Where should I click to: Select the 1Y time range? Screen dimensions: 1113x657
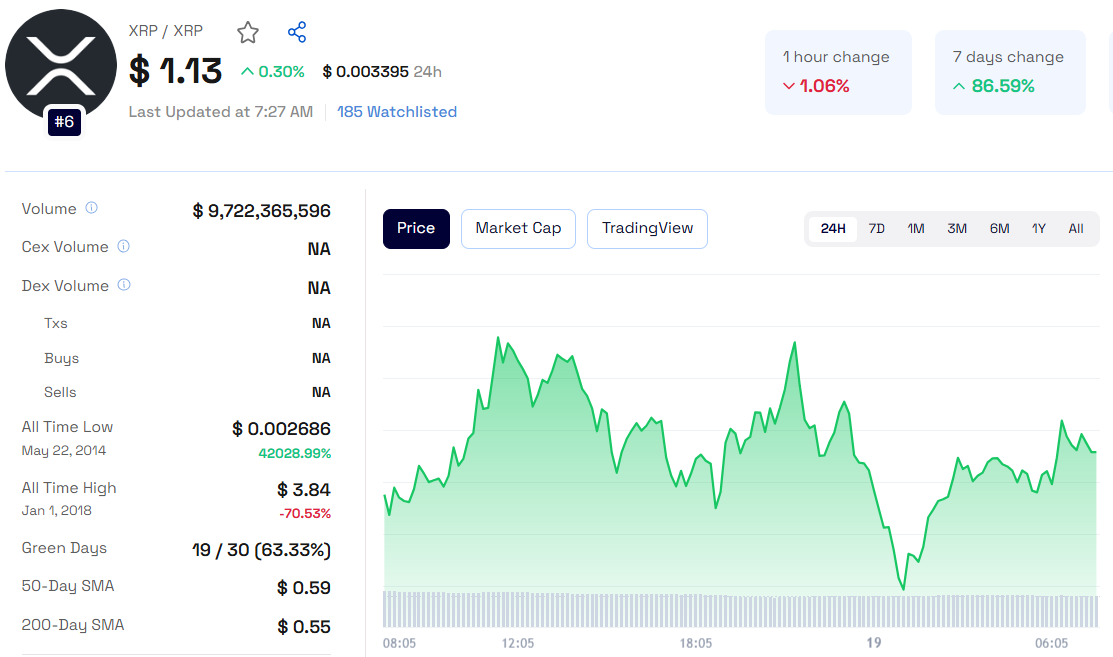[1038, 228]
